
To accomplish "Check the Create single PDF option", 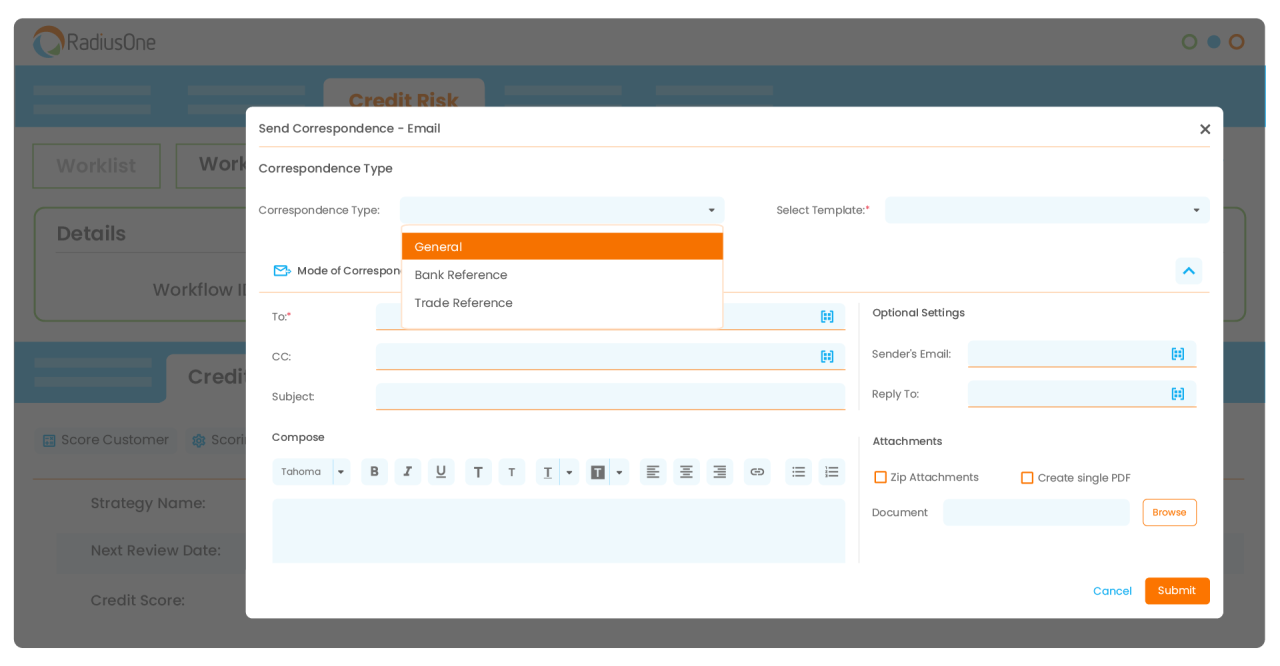I will pos(1027,477).
